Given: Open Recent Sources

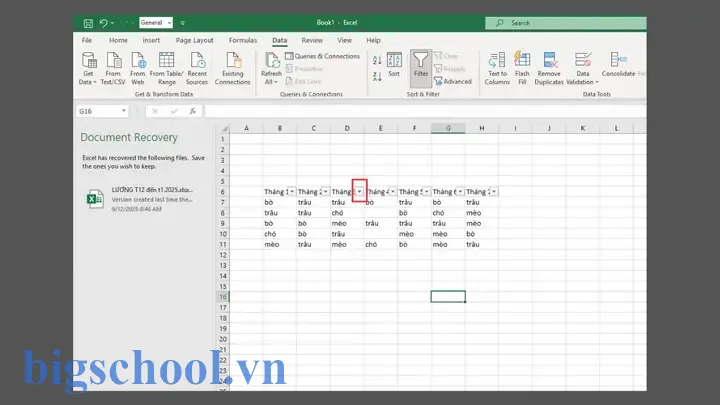Looking at the screenshot, I should pyautogui.click(x=197, y=68).
